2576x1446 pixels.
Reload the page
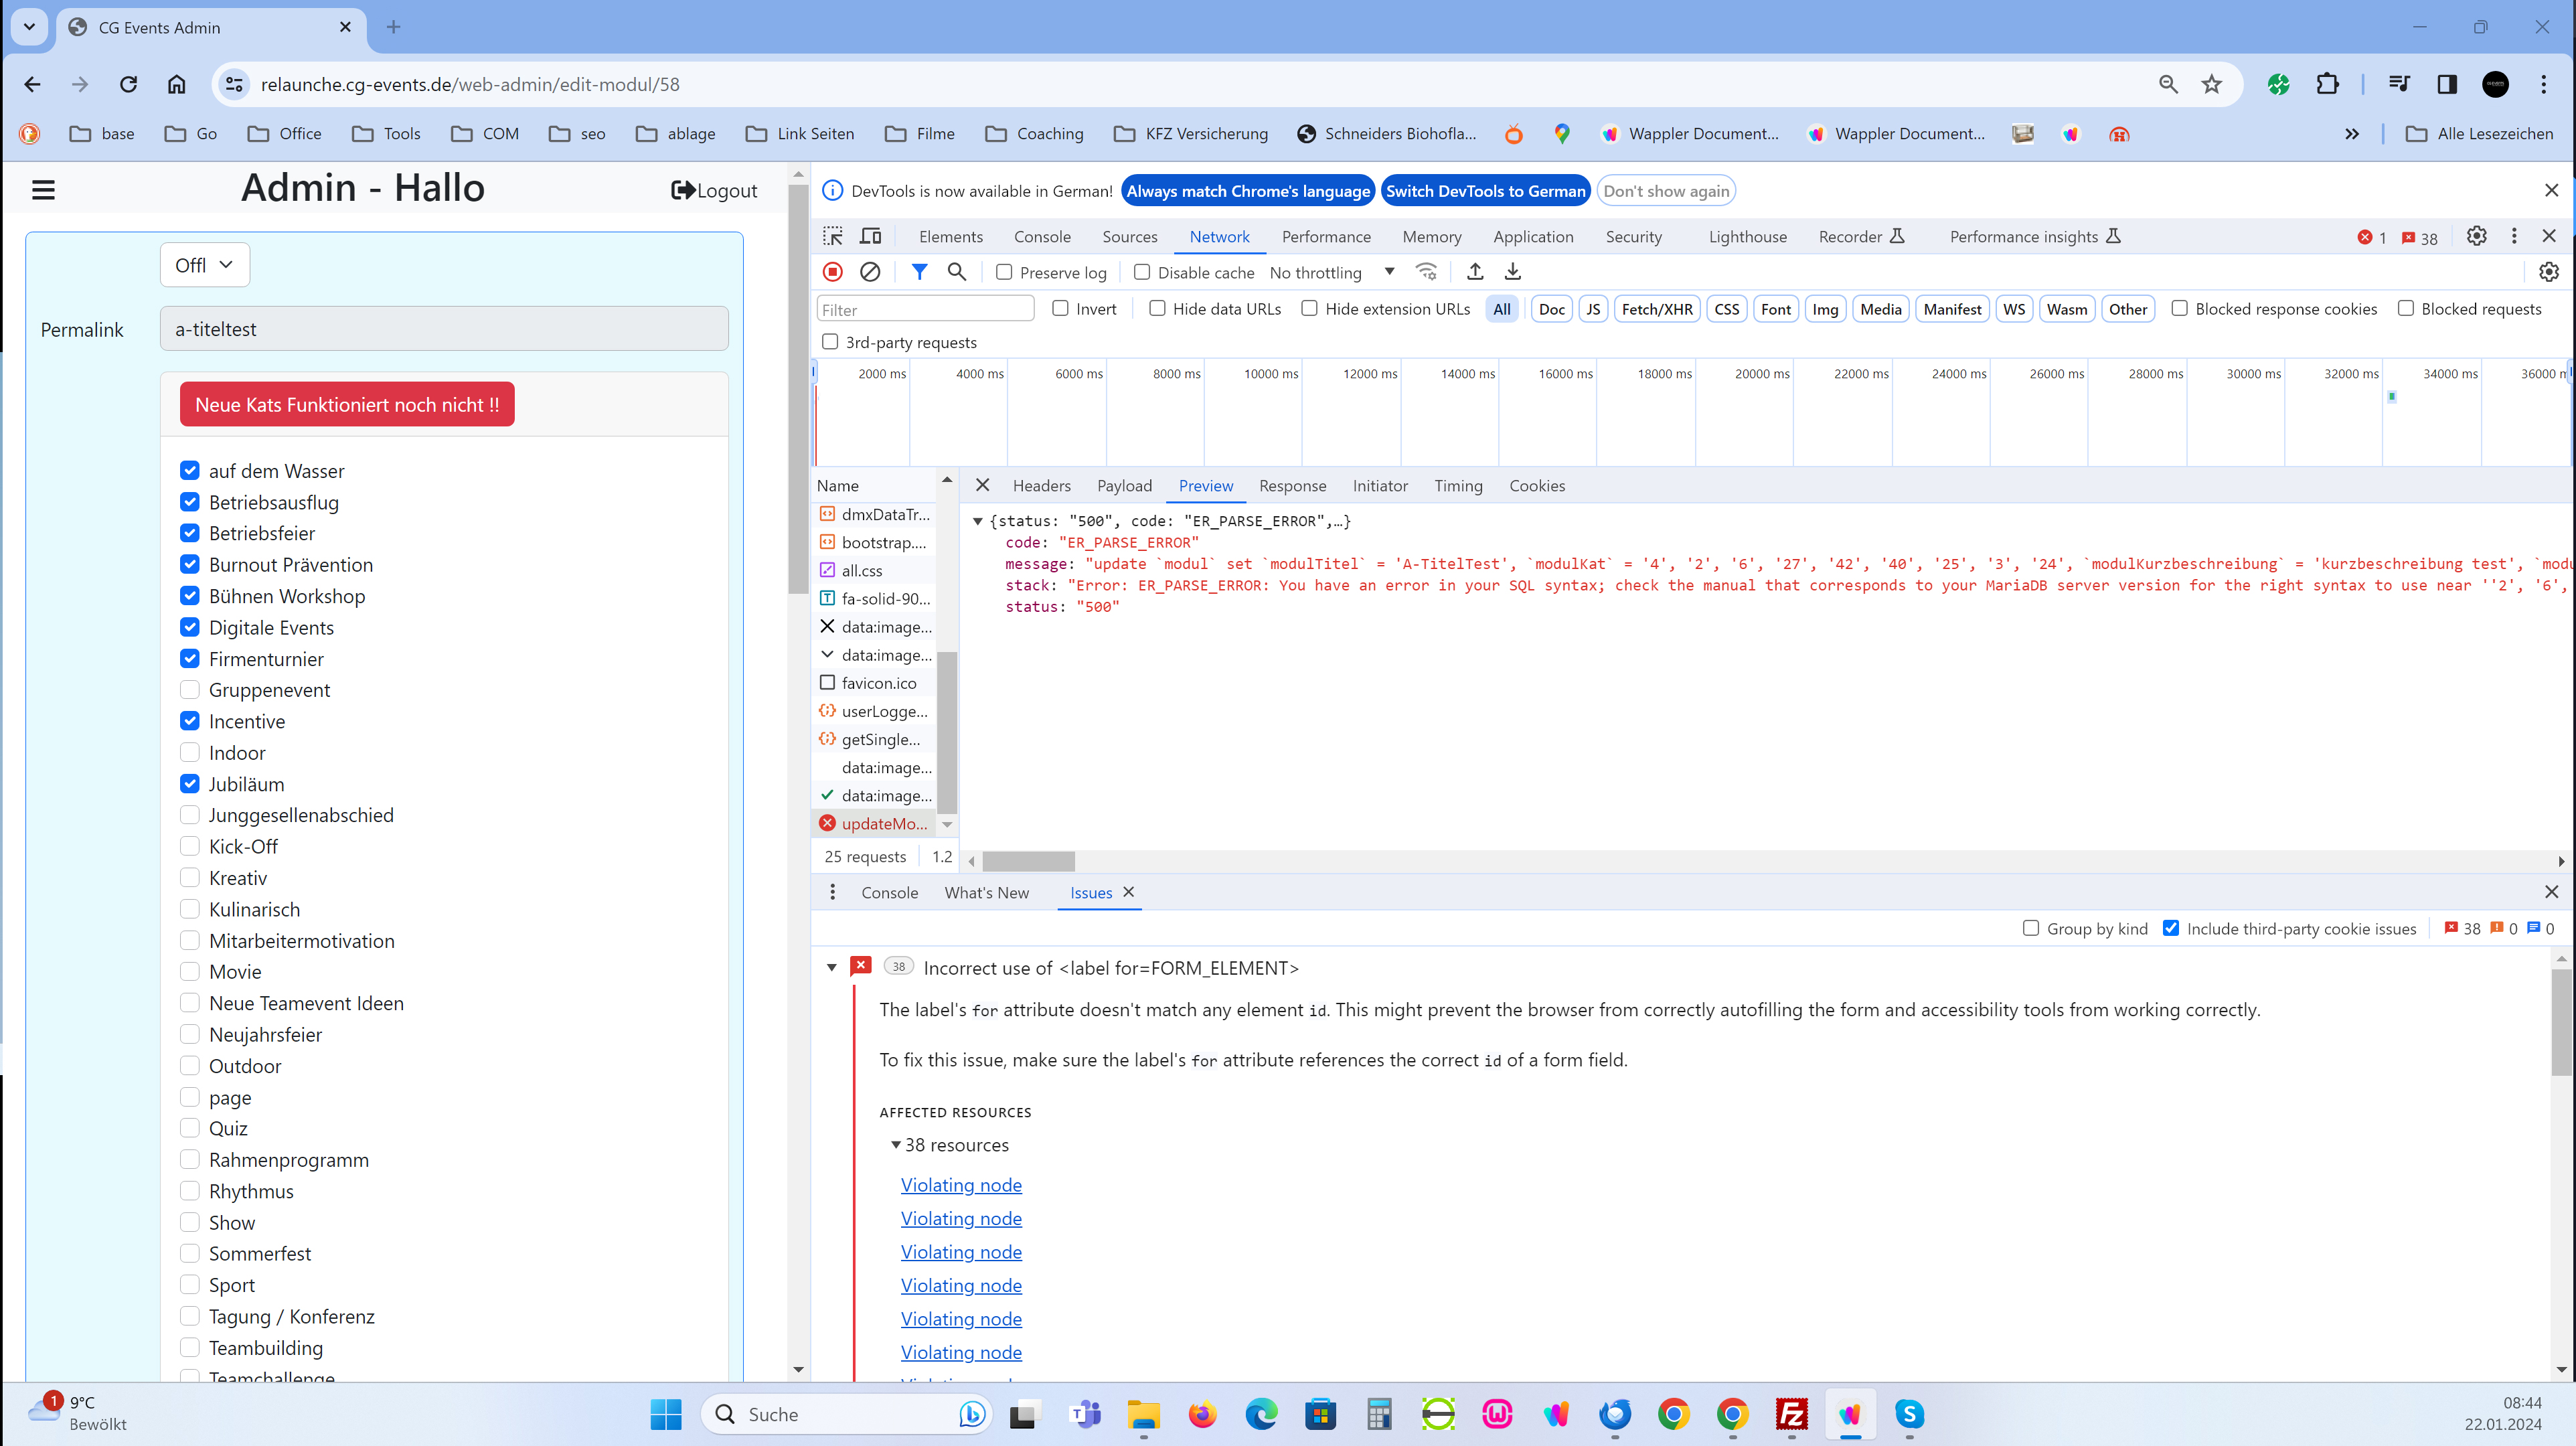128,84
